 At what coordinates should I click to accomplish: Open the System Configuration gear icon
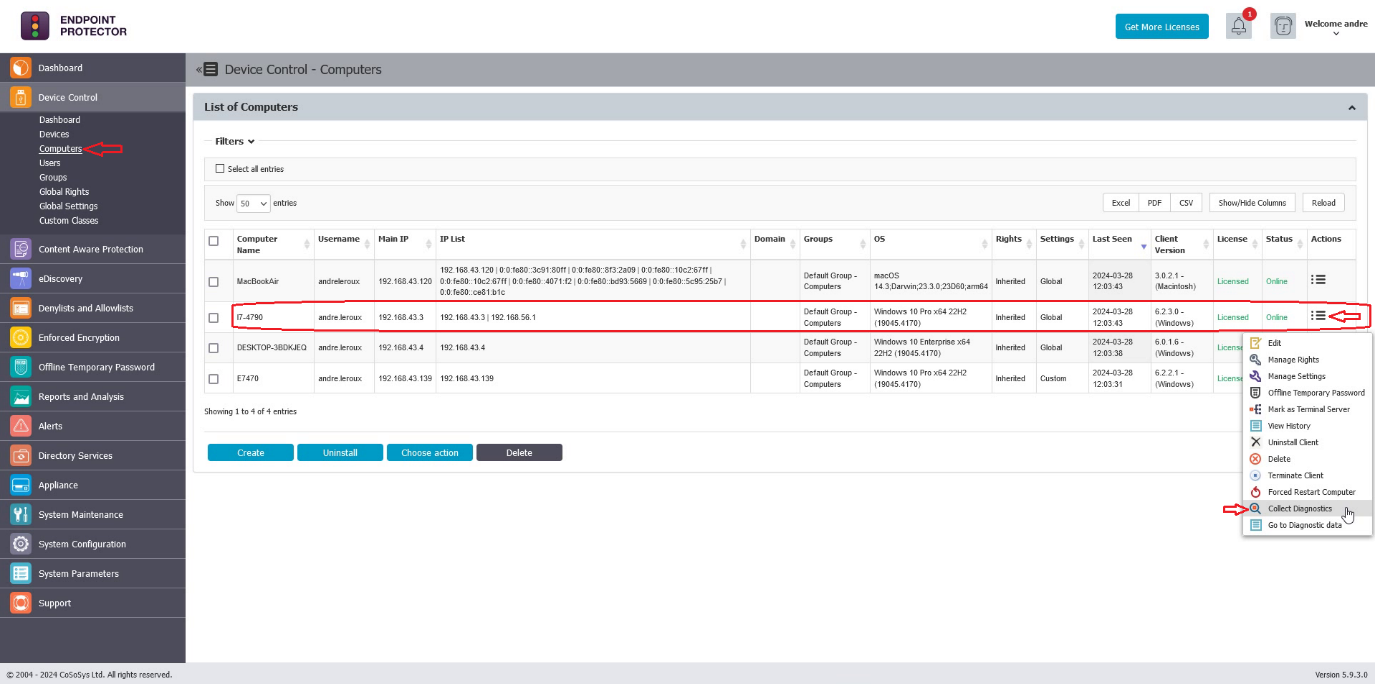click(x=21, y=544)
